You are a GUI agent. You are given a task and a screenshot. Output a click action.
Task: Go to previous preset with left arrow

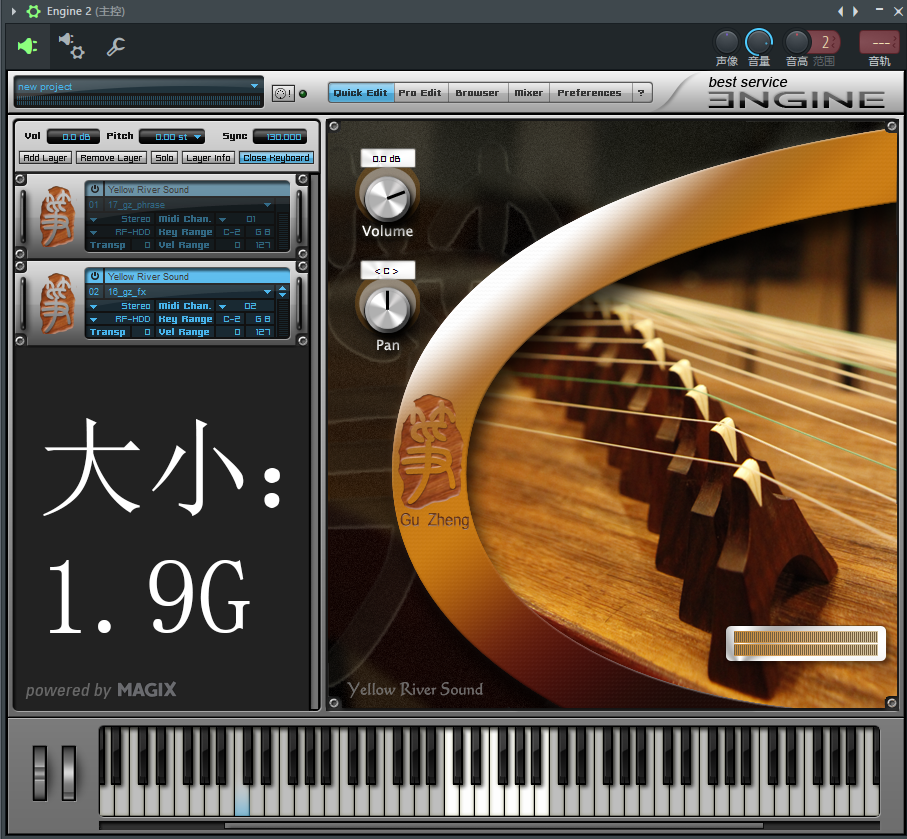point(840,11)
